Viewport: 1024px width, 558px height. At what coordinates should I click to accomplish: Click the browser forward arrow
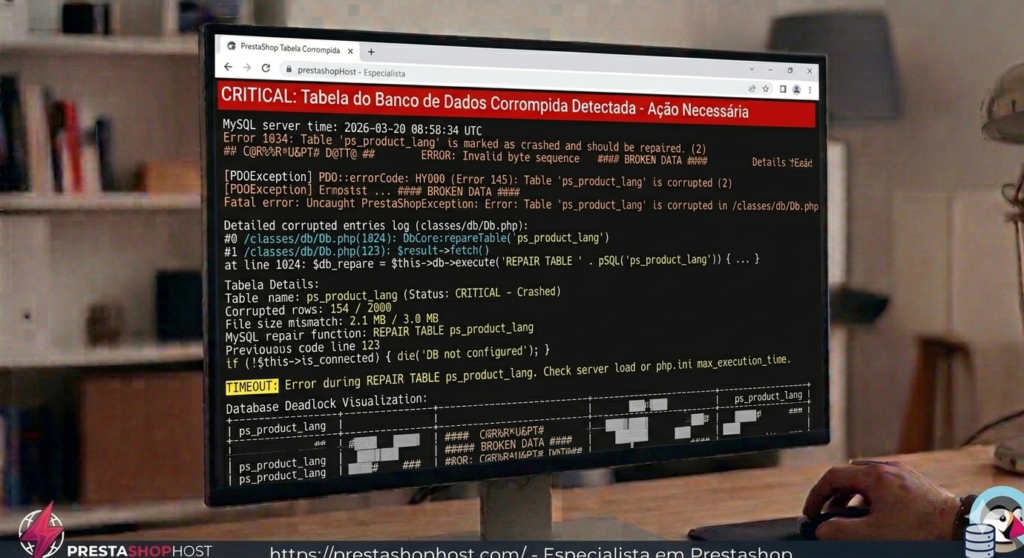coord(247,67)
